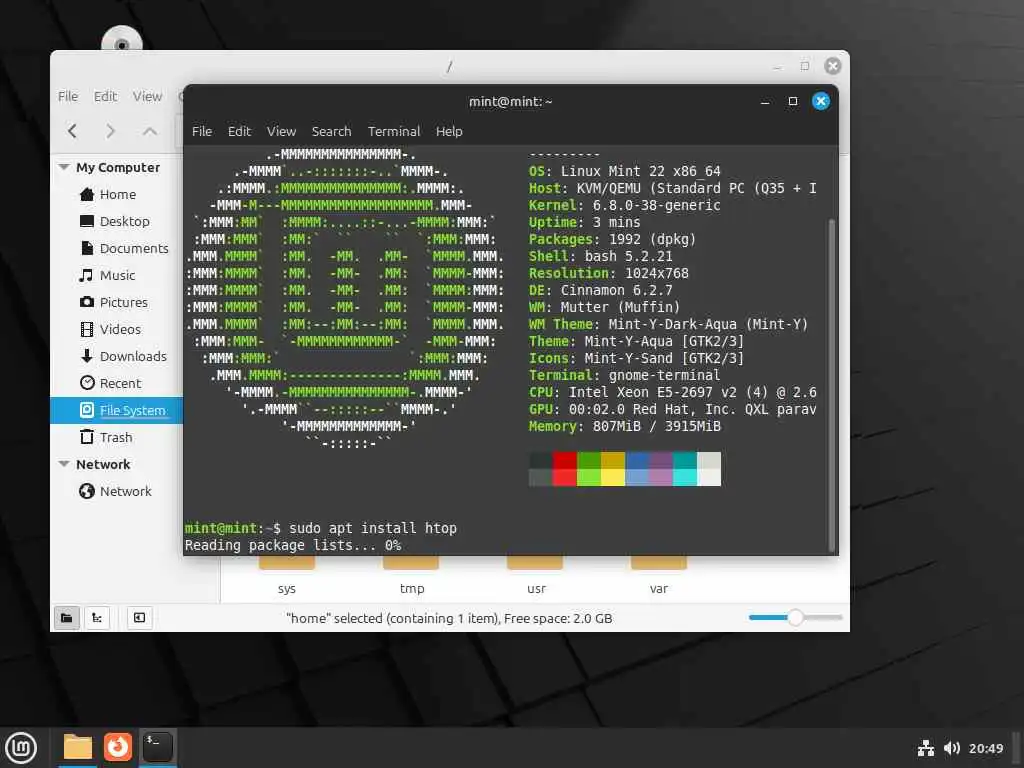Image resolution: width=1024 pixels, height=768 pixels.
Task: Open the Network location in sidebar
Action: (x=116, y=491)
